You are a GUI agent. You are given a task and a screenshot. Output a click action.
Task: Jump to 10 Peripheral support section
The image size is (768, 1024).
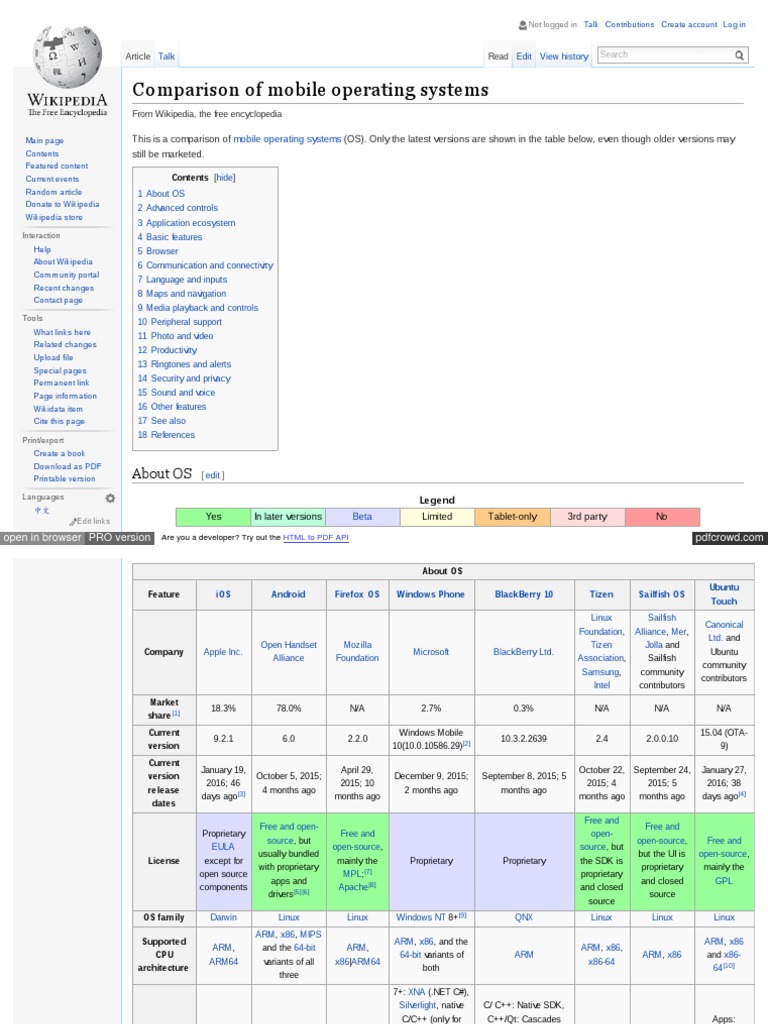click(180, 322)
